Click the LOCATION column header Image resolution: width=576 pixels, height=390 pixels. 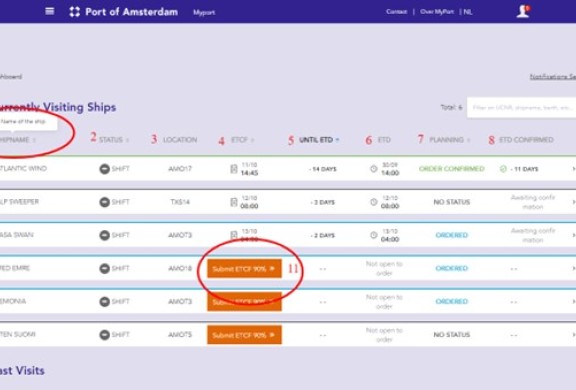point(180,140)
